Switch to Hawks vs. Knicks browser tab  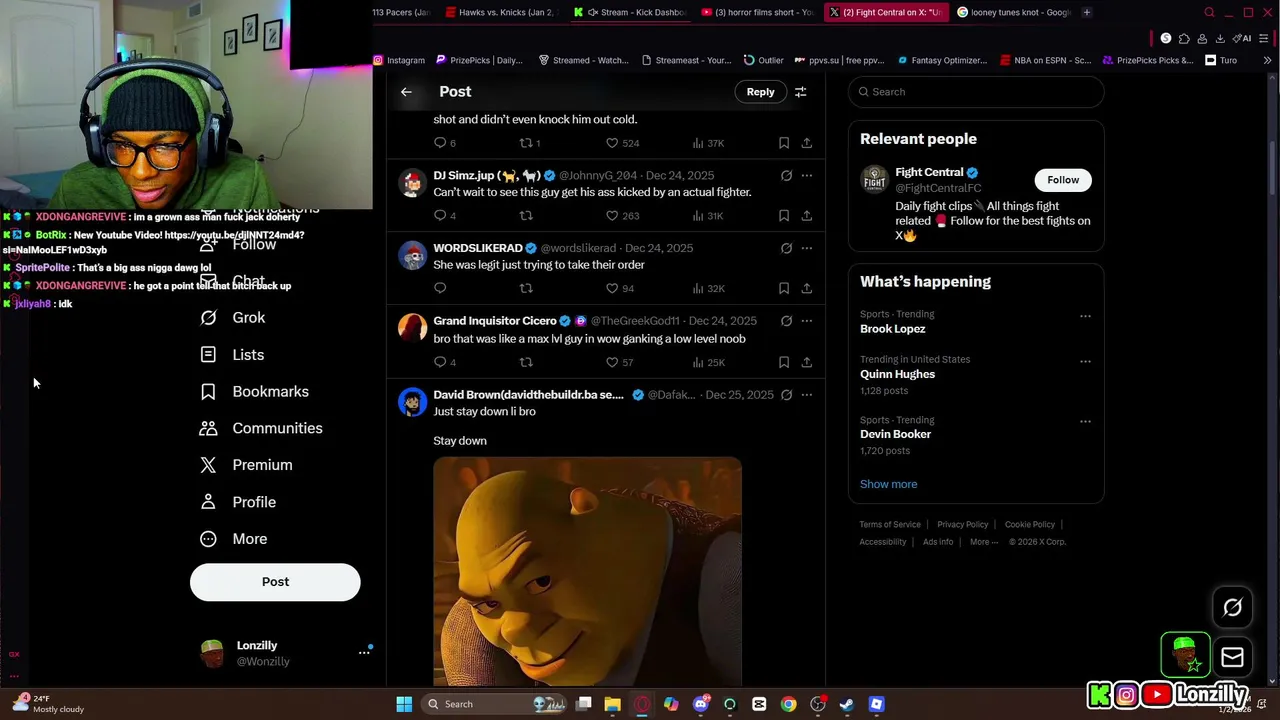[x=499, y=12]
